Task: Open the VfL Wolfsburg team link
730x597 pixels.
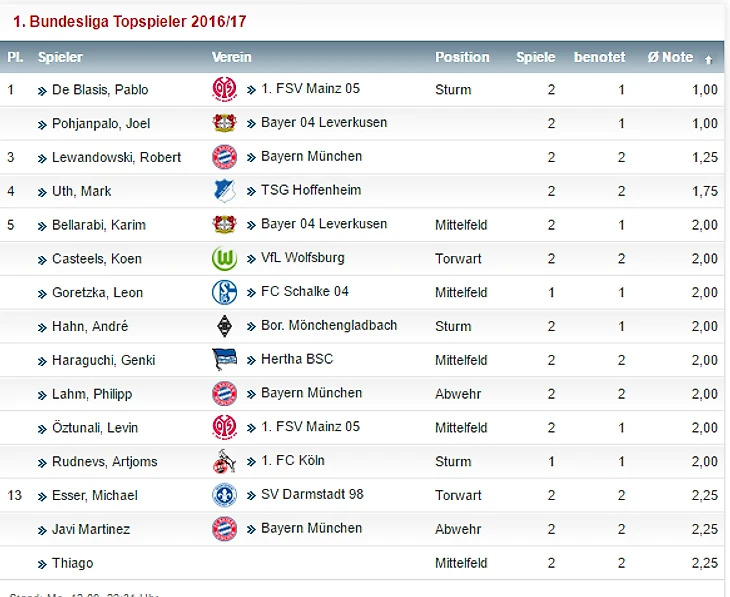Action: coord(303,258)
